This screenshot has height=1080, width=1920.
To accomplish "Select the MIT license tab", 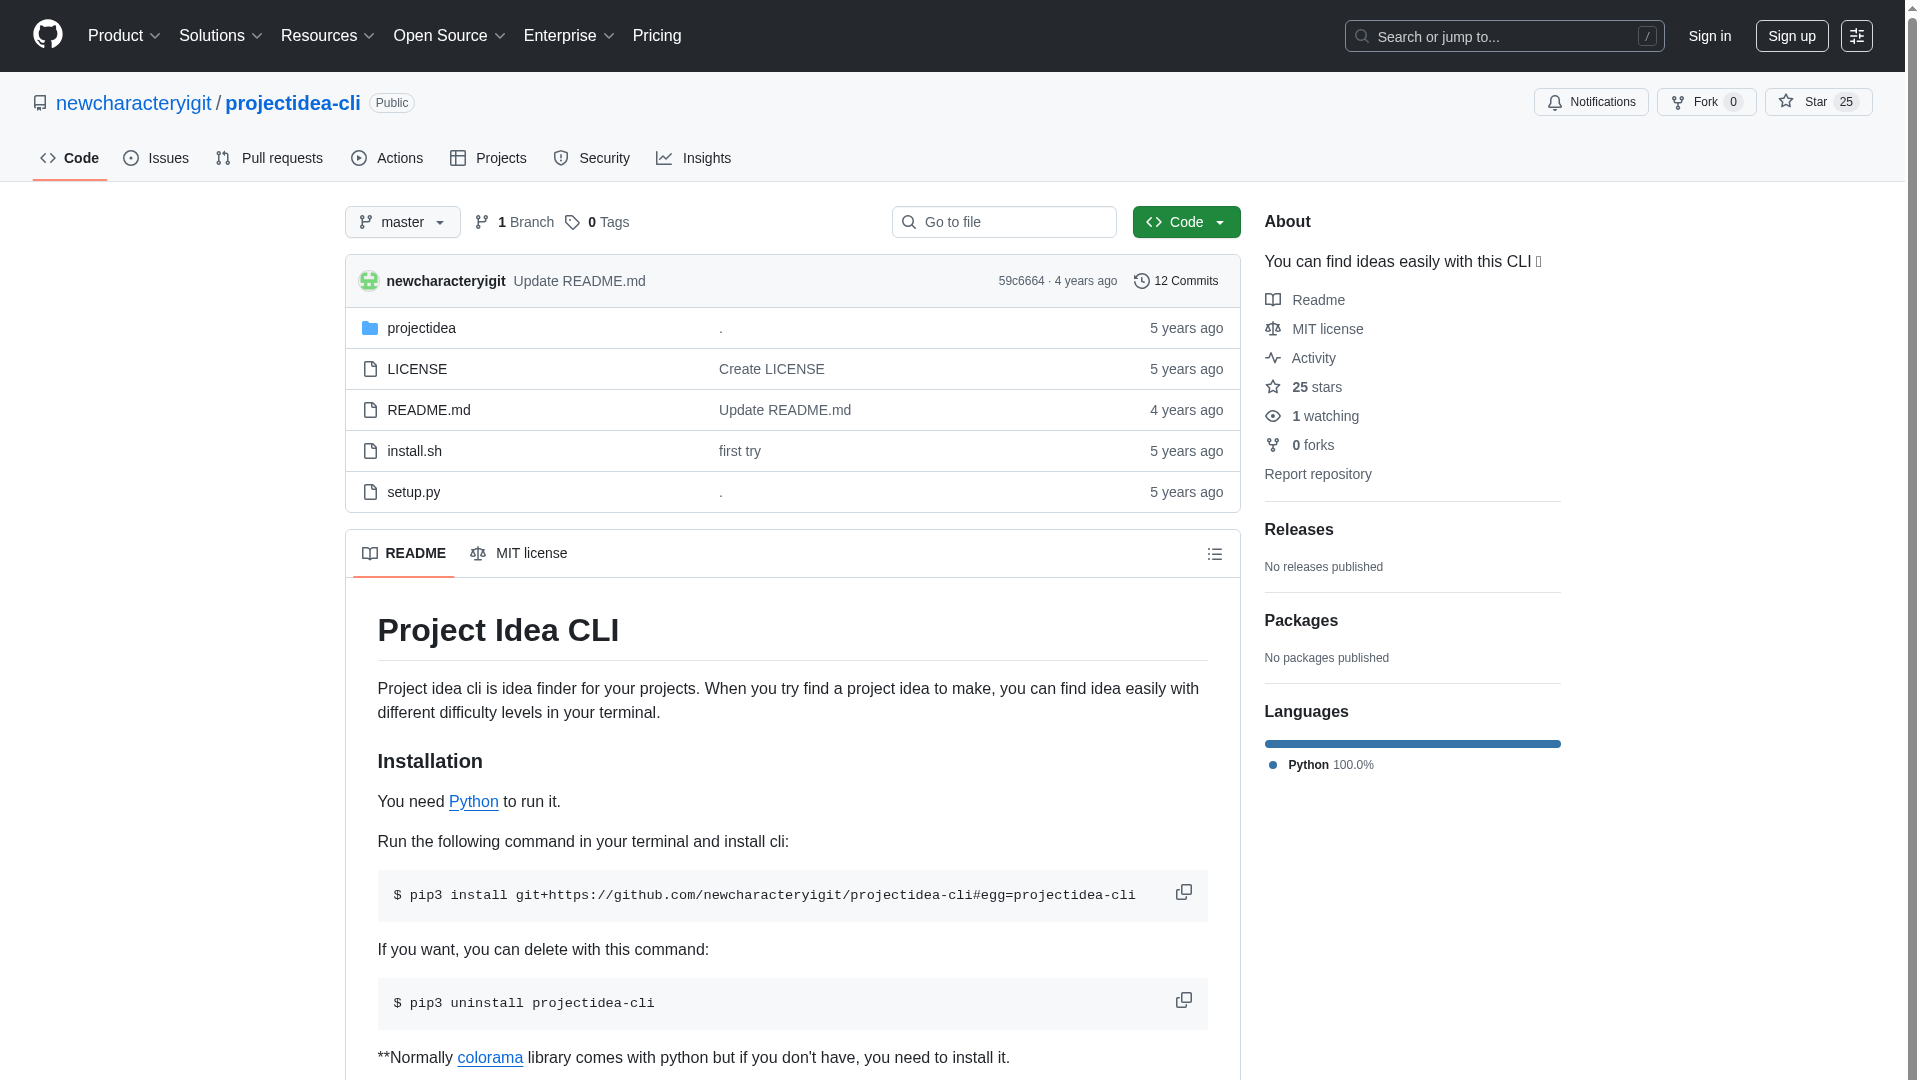I will tap(518, 553).
